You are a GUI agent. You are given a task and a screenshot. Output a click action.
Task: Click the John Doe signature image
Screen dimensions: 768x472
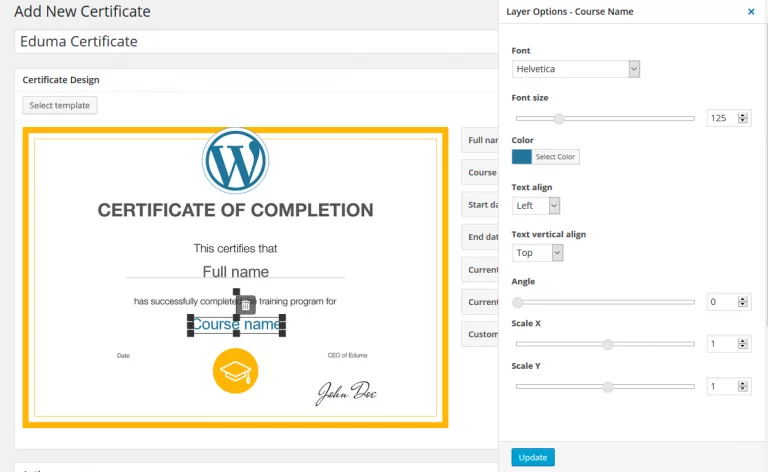pyautogui.click(x=346, y=392)
